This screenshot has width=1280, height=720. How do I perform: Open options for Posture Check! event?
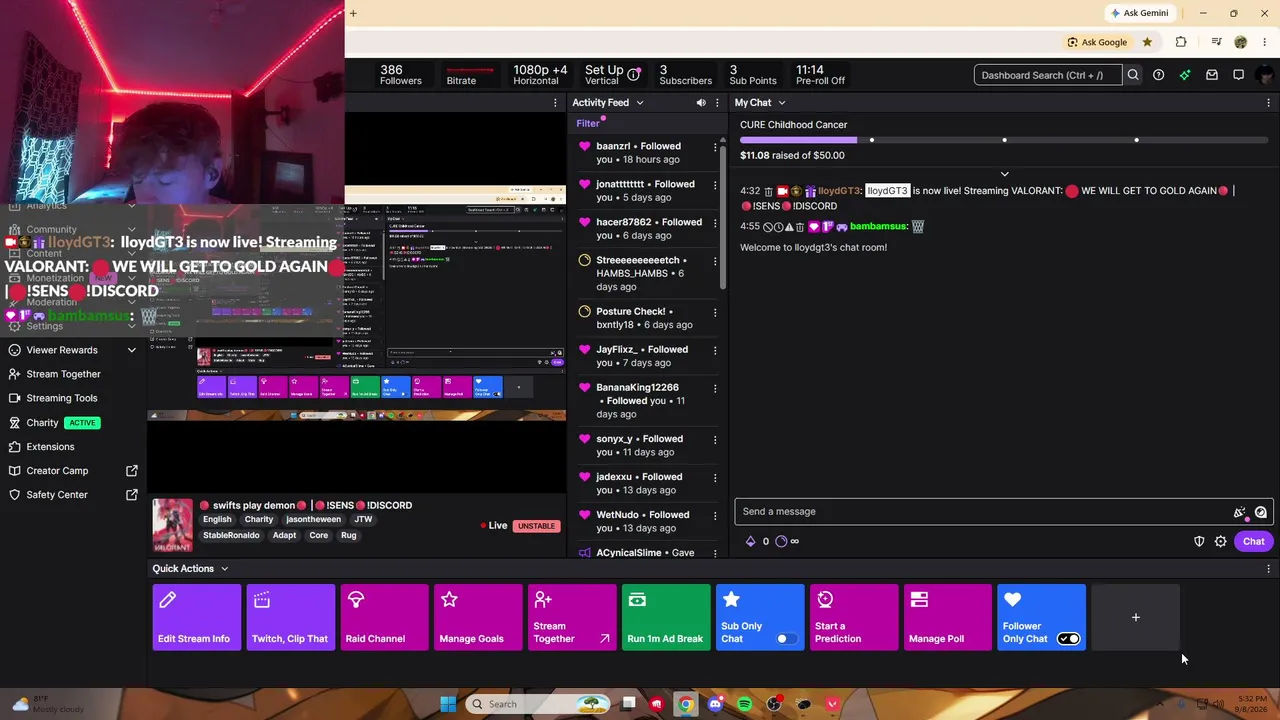coord(715,312)
